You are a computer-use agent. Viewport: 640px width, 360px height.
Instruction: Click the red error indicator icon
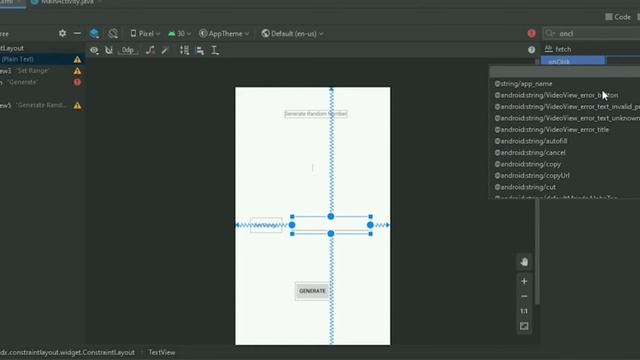click(x=531, y=33)
